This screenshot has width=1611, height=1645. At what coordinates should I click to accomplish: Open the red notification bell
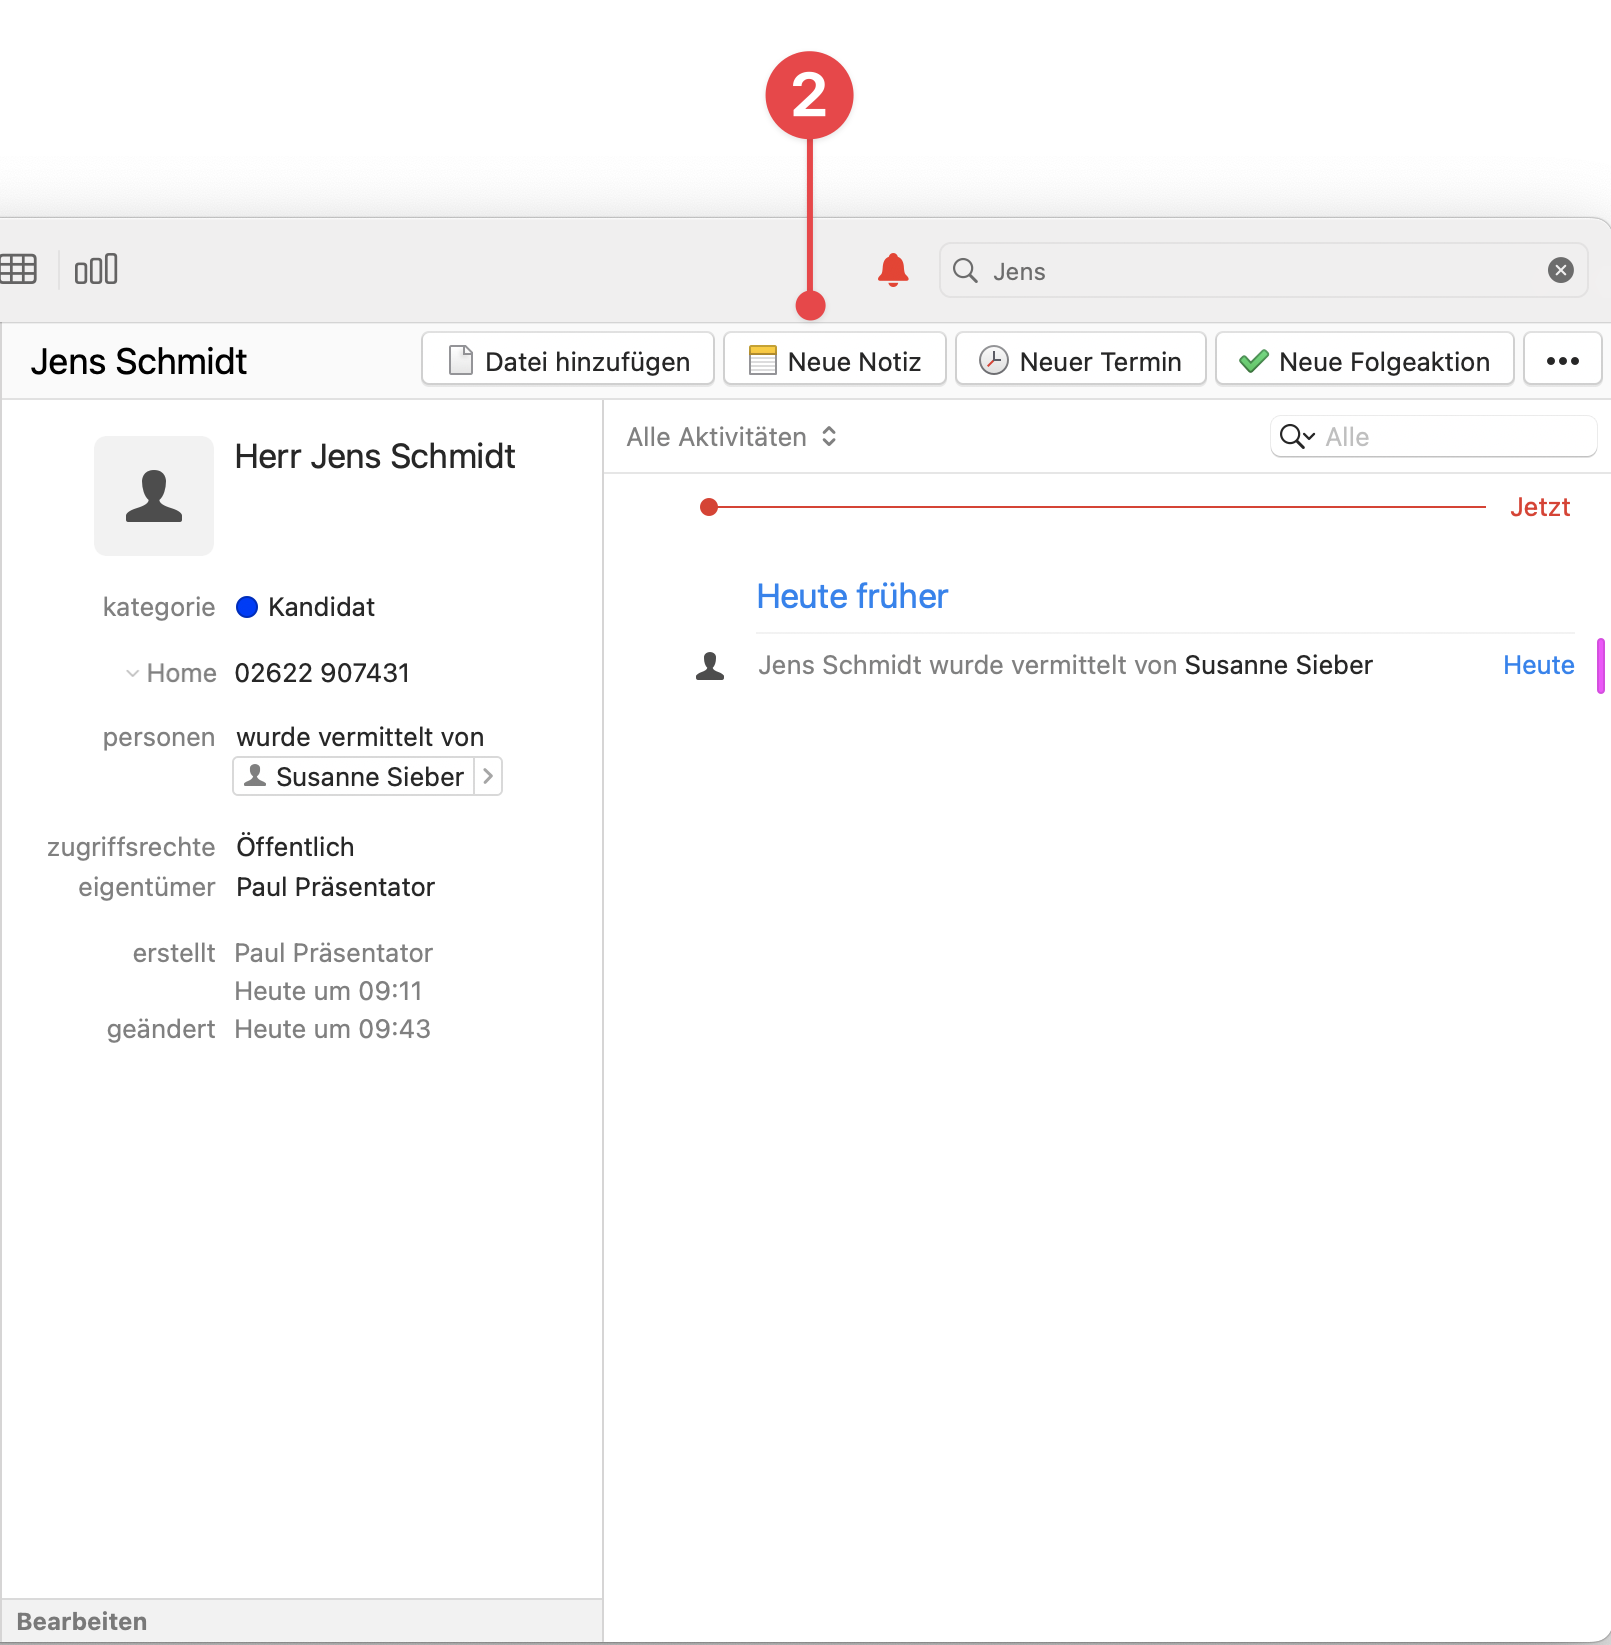point(891,269)
